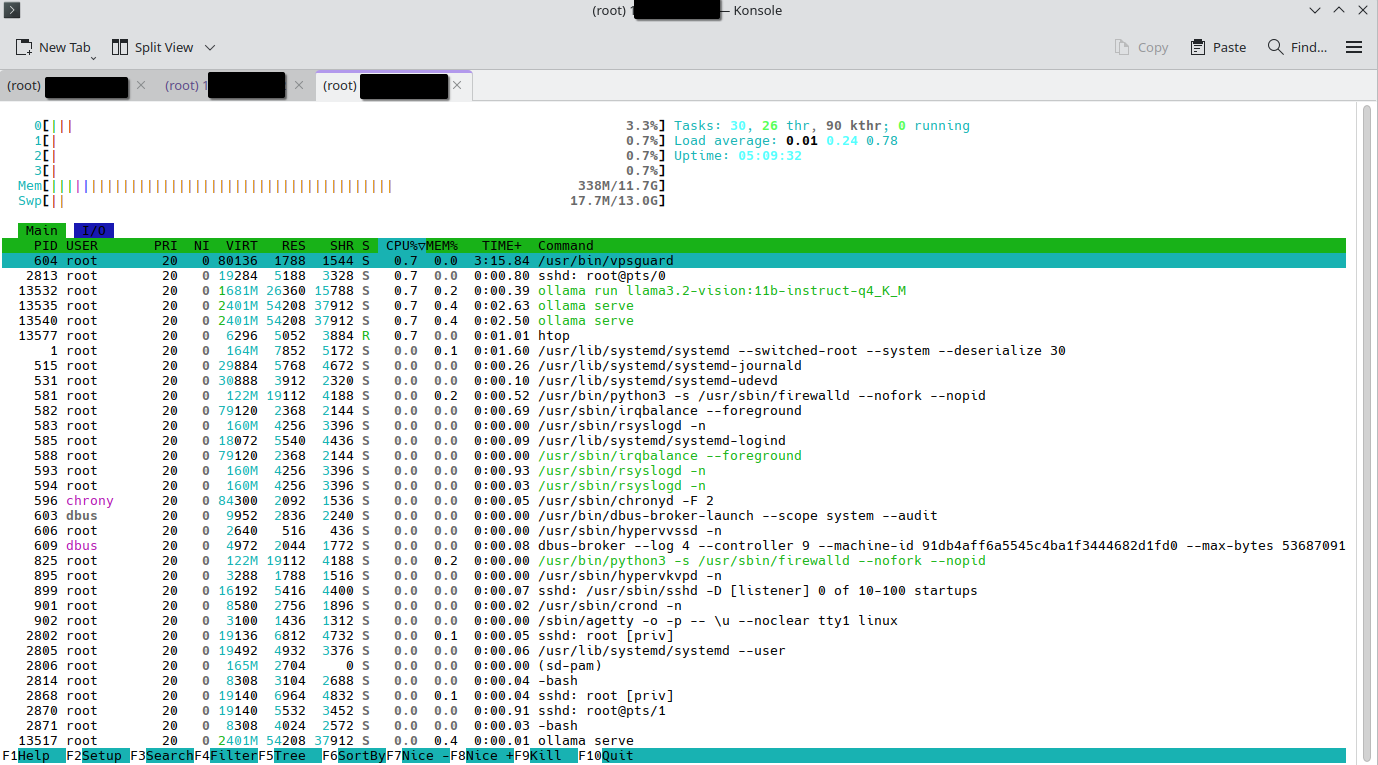Sort by the TIME+ column header
This screenshot has width=1378, height=765.
click(502, 246)
